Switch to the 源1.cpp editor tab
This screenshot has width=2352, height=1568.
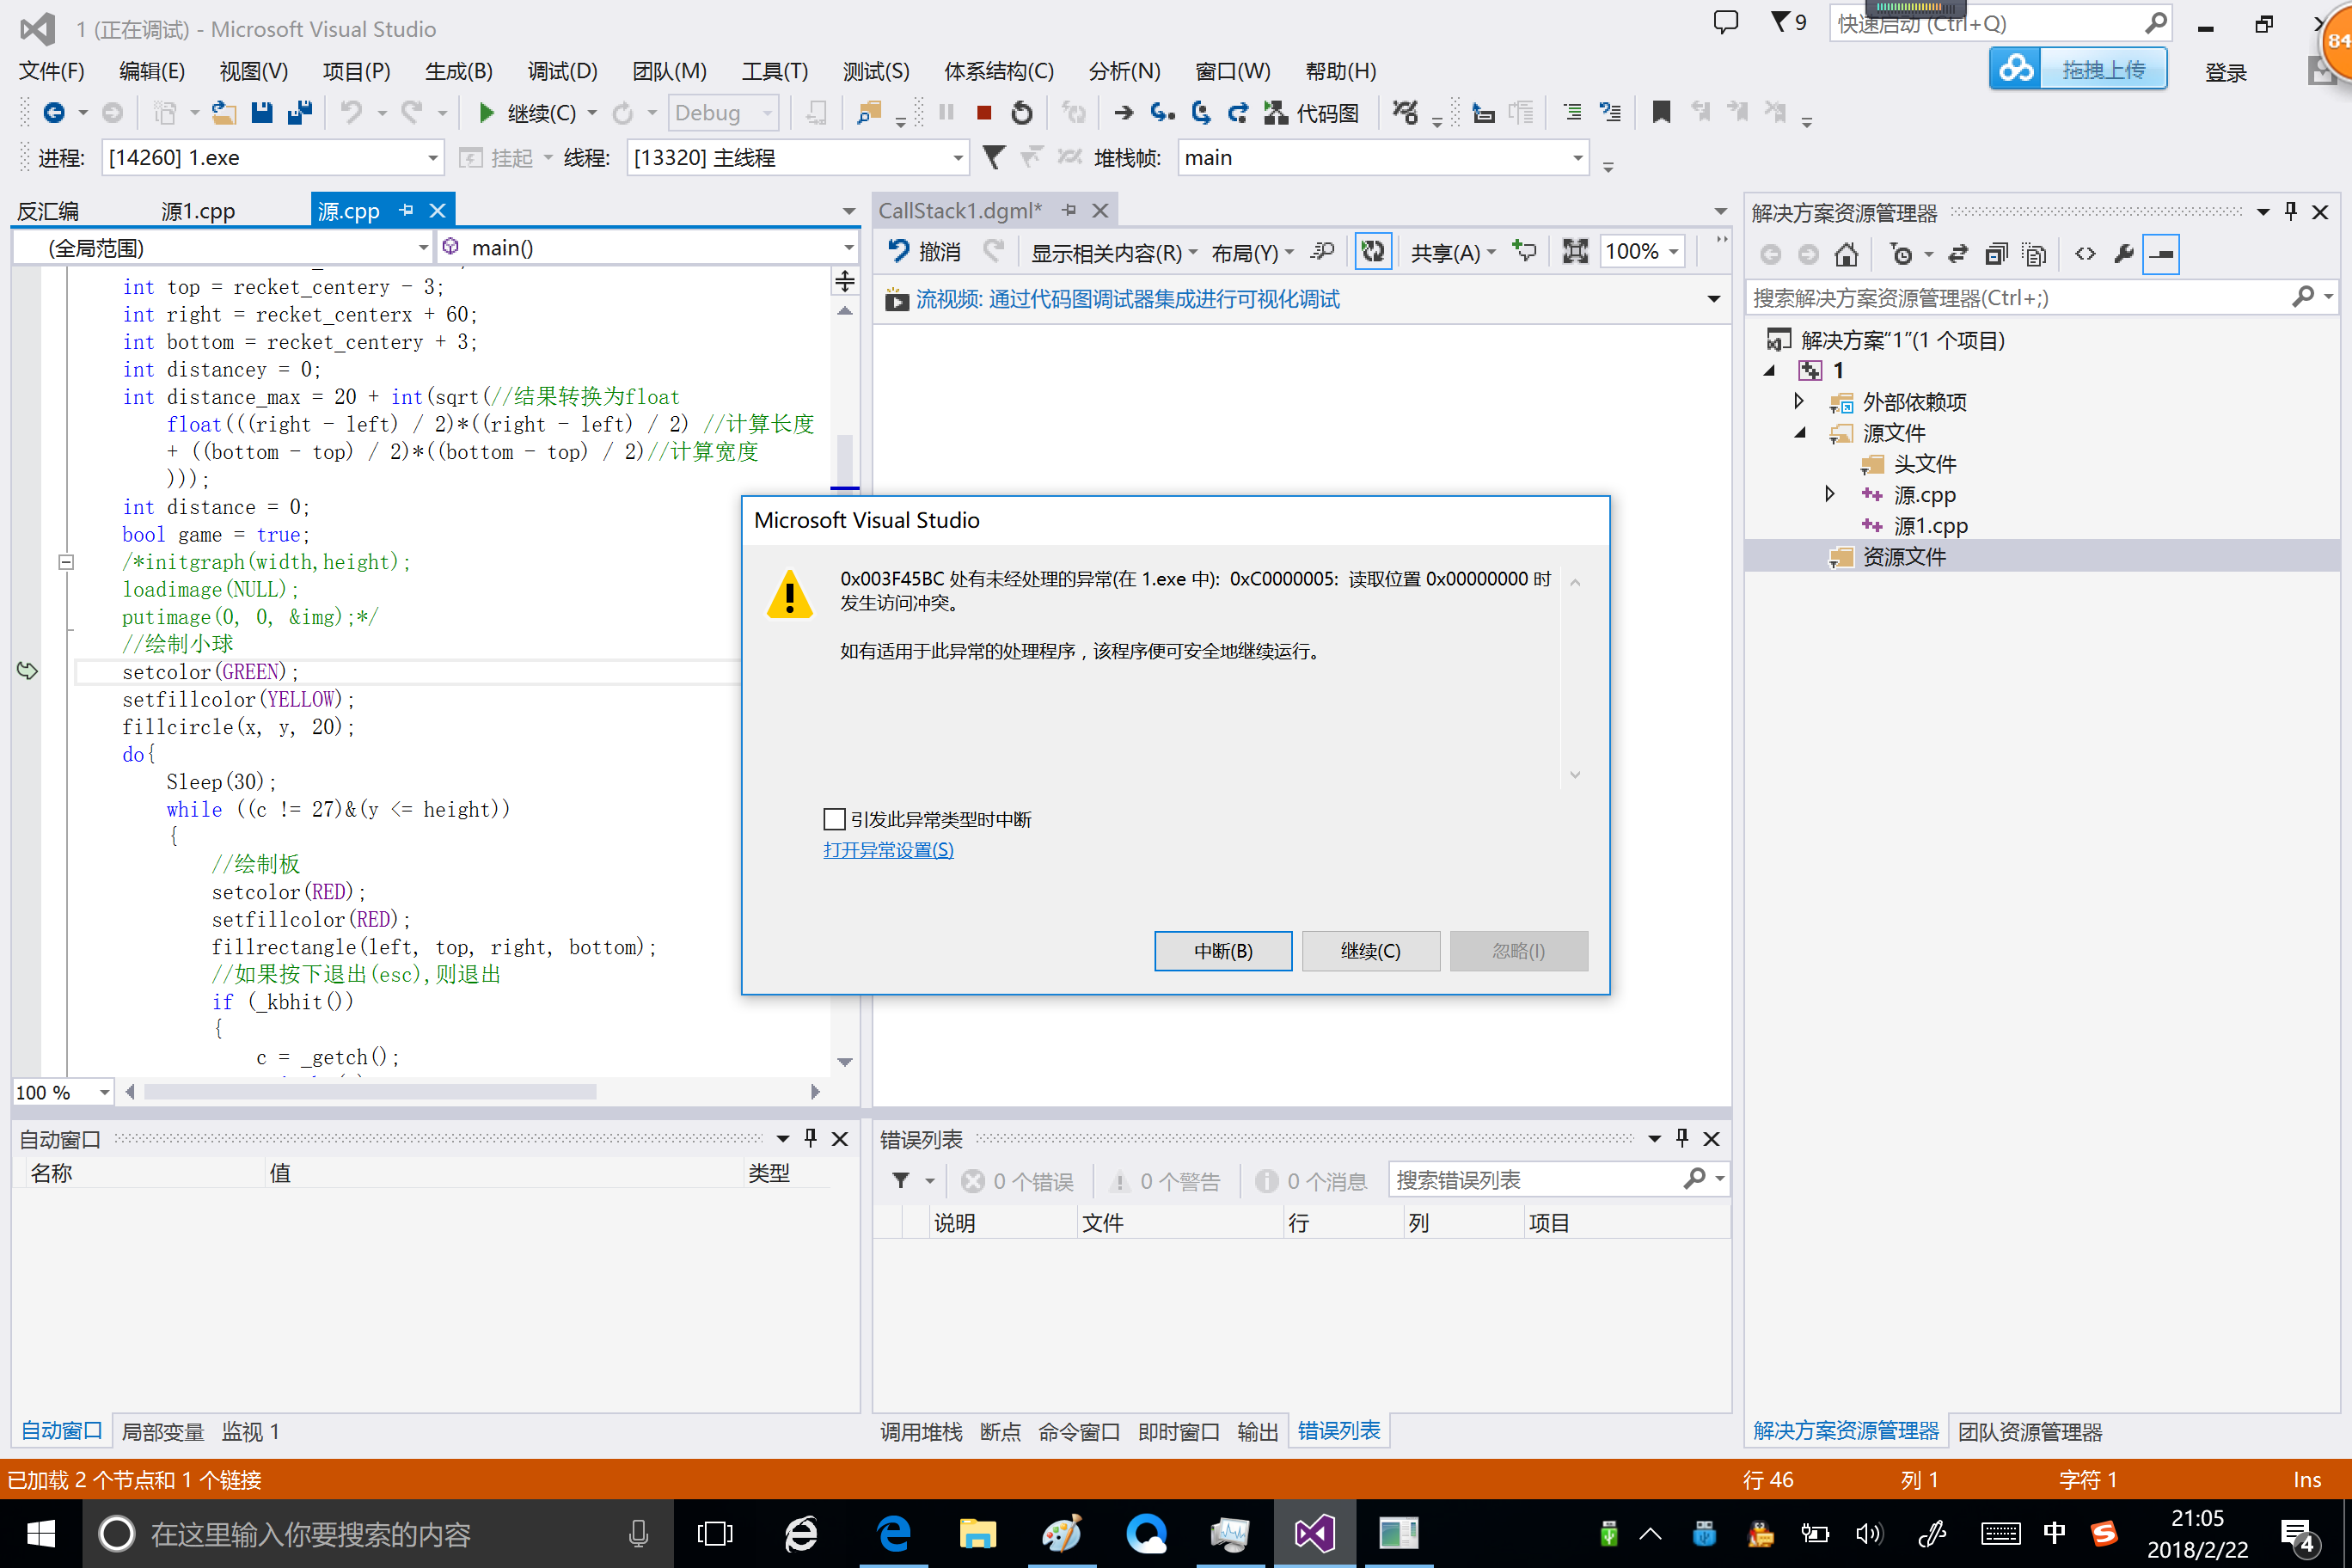click(x=198, y=211)
